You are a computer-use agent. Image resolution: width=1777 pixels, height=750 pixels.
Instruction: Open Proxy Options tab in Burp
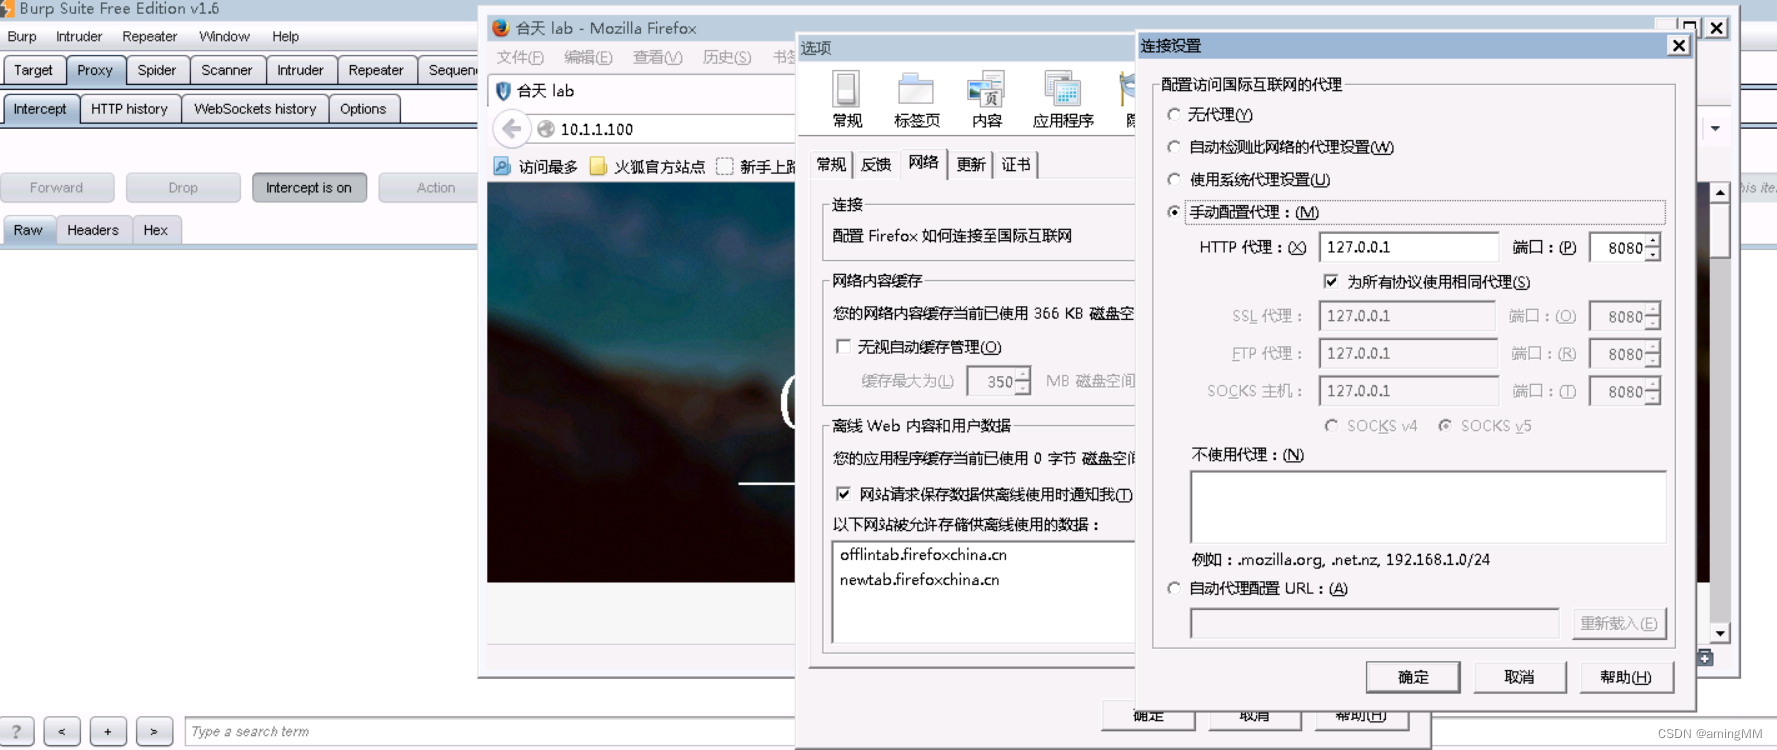coord(363,109)
